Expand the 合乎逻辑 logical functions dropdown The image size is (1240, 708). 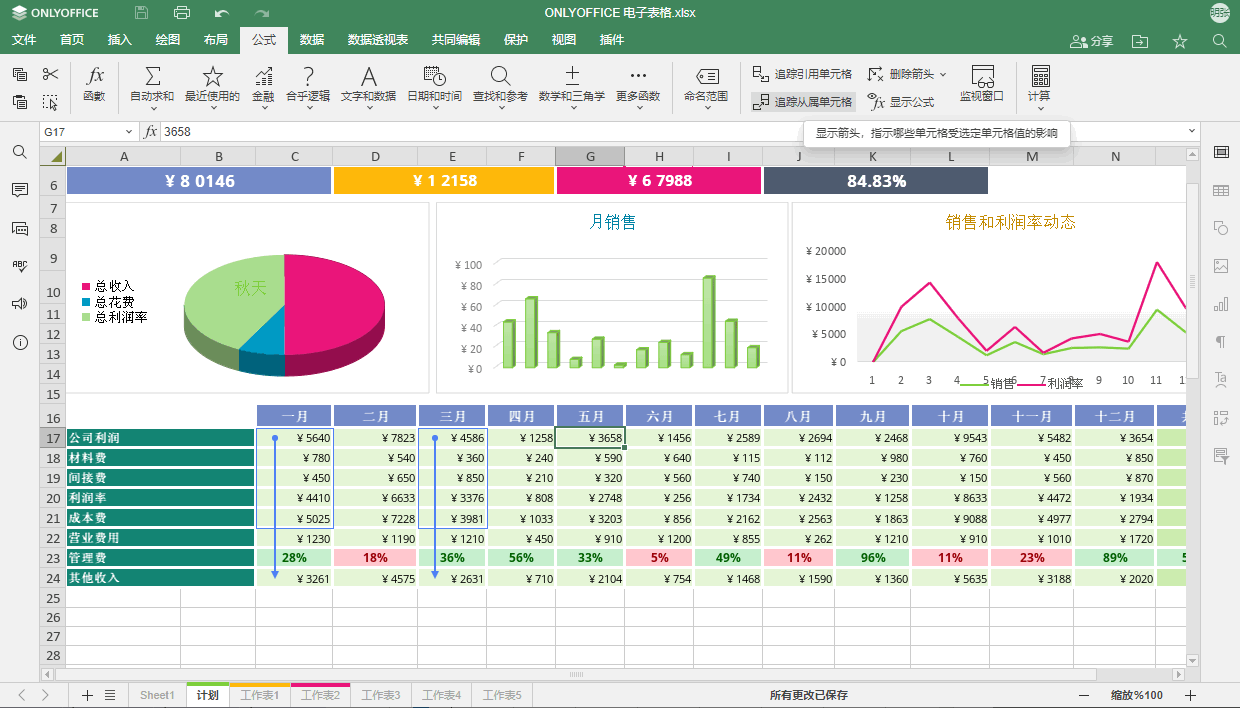pos(308,109)
